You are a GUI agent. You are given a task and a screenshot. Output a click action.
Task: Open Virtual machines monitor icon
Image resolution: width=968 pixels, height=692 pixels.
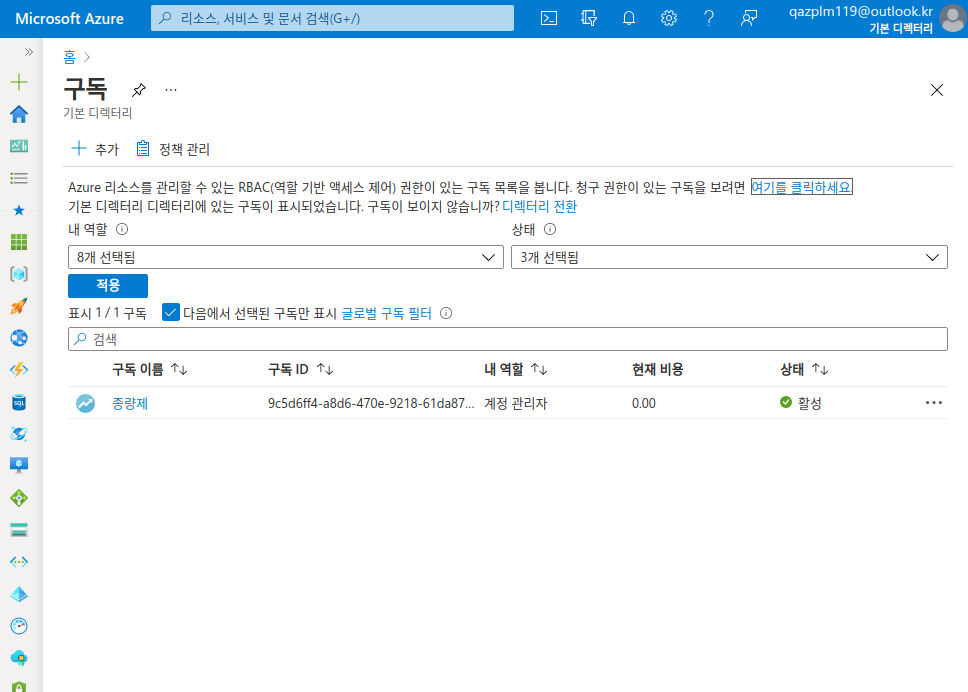pos(19,465)
